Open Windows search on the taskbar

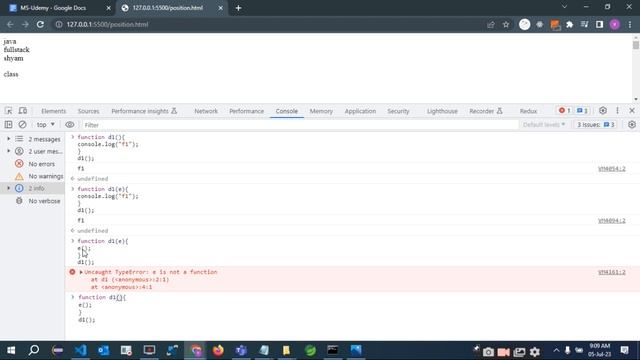(34, 350)
